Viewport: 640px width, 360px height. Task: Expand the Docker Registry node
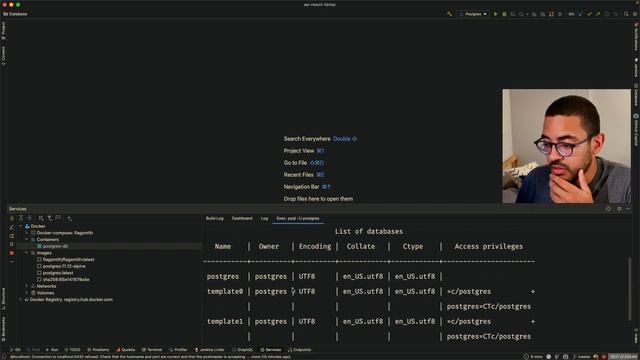click(21, 300)
